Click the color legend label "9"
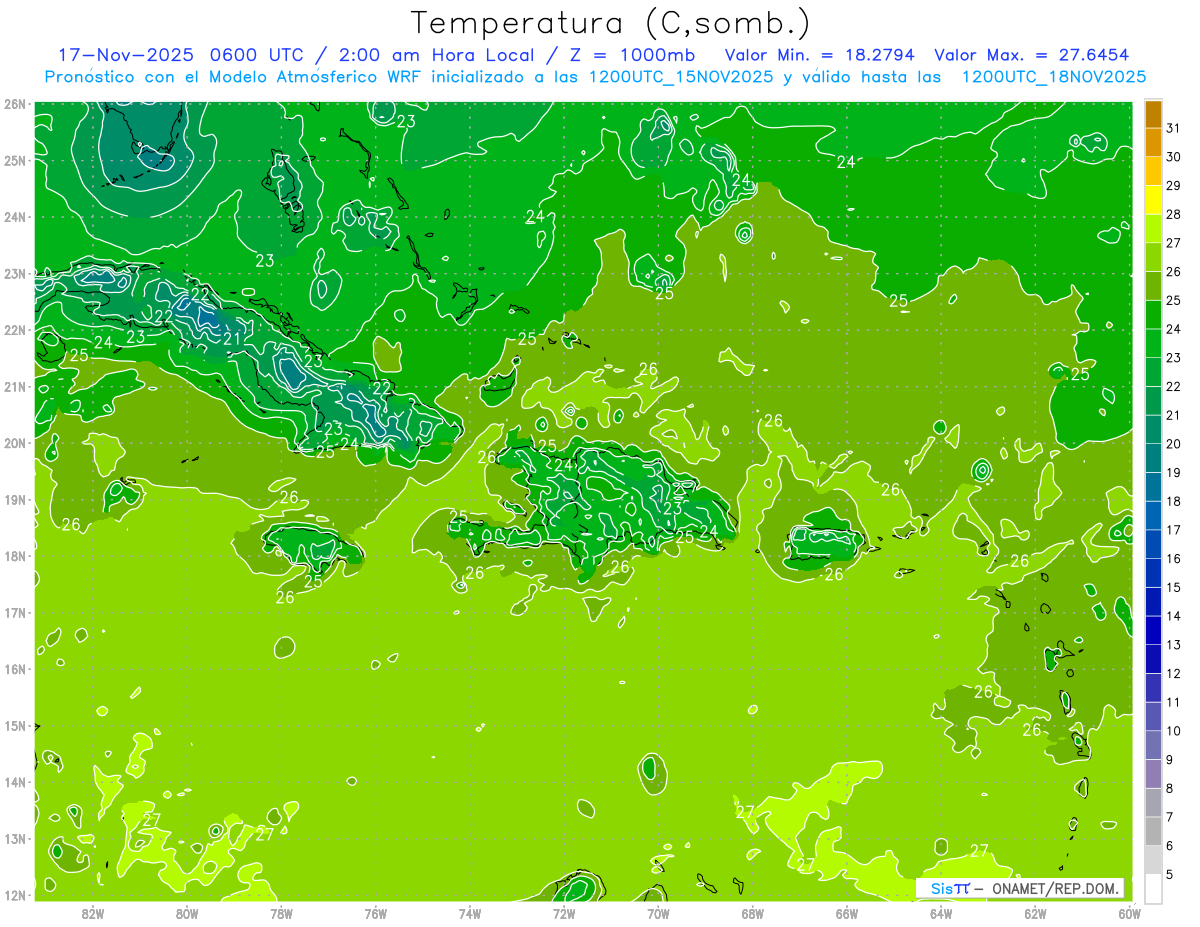The image size is (1200, 927). point(1170,760)
